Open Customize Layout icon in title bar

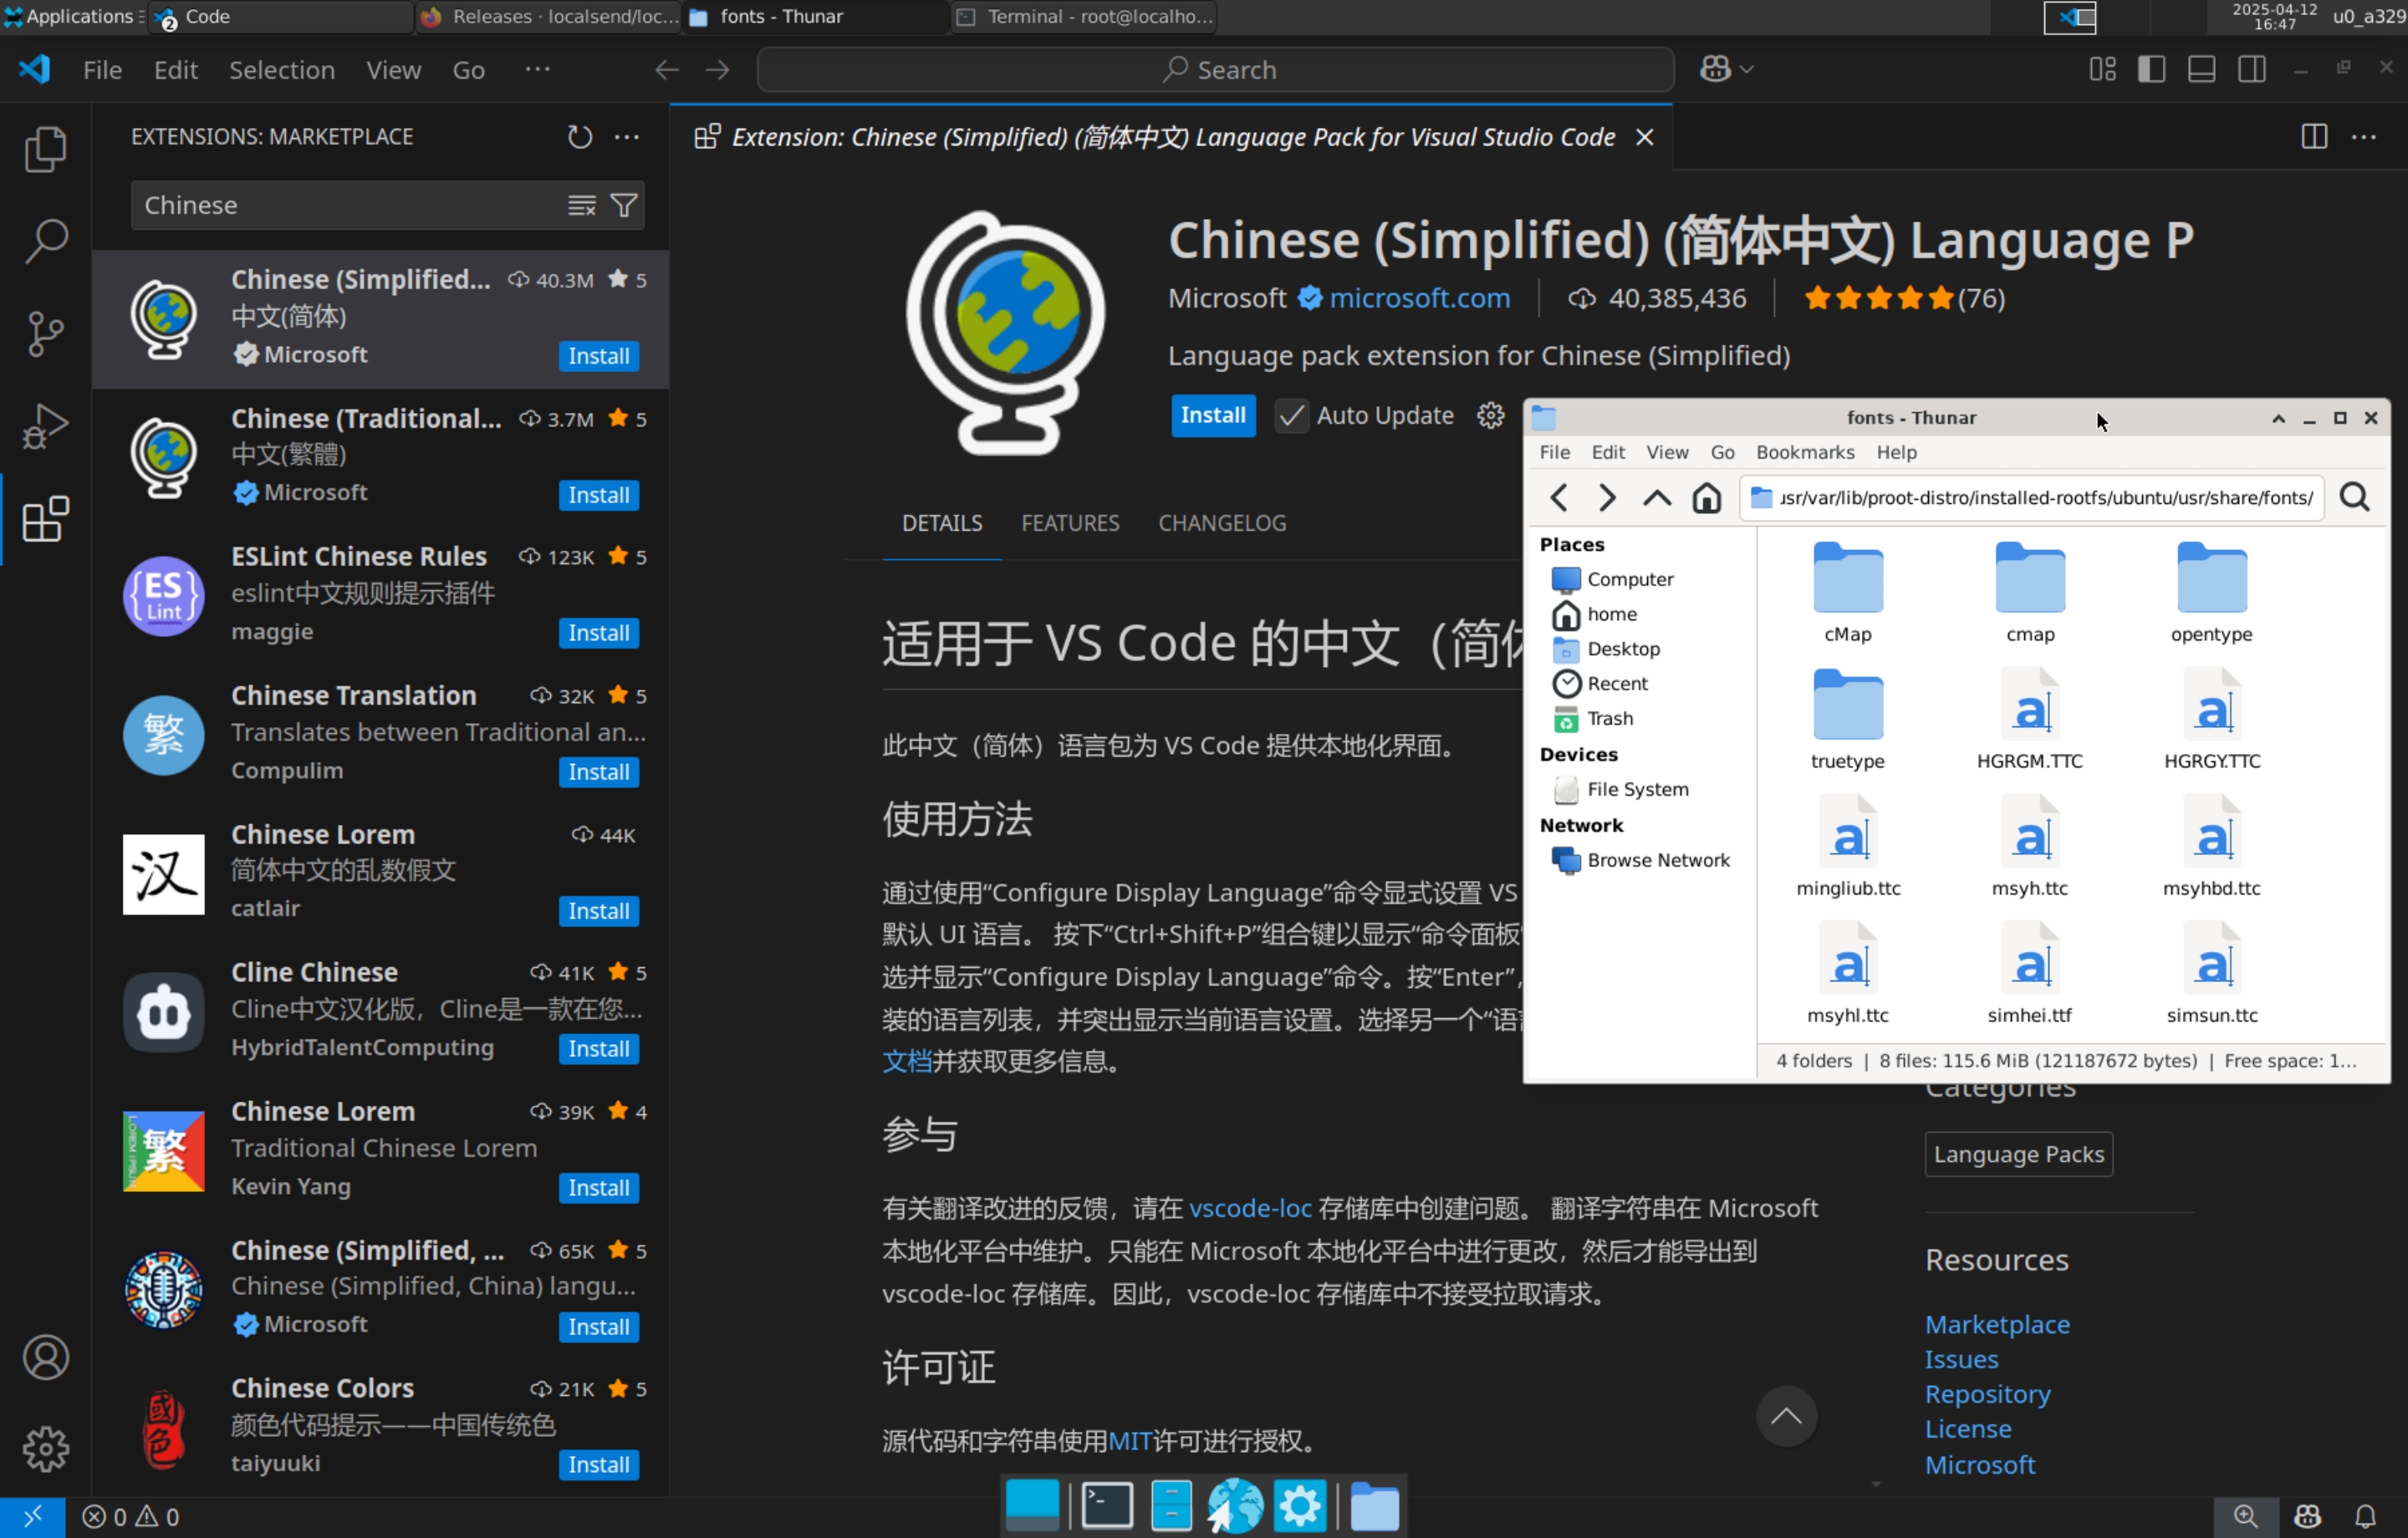[x=2102, y=69]
